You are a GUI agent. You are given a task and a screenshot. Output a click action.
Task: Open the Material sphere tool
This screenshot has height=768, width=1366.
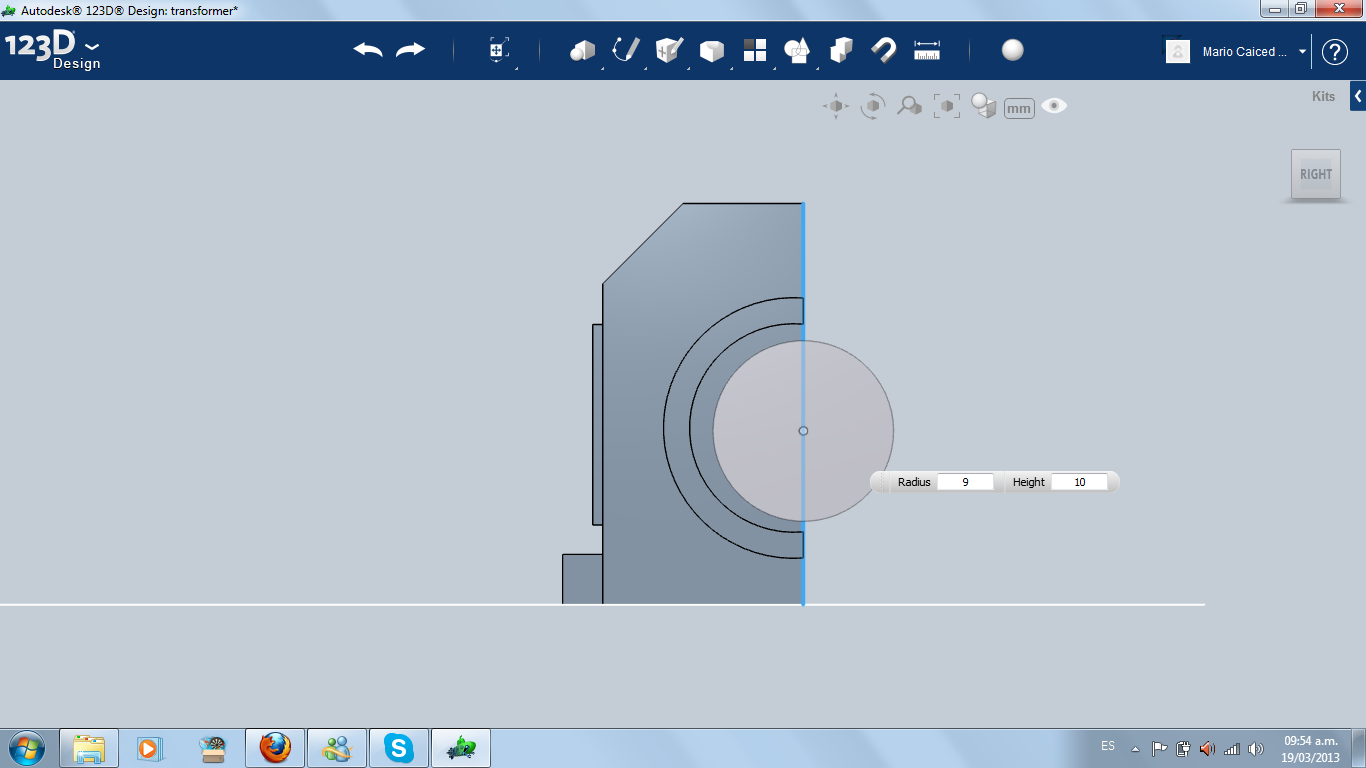click(x=1013, y=50)
